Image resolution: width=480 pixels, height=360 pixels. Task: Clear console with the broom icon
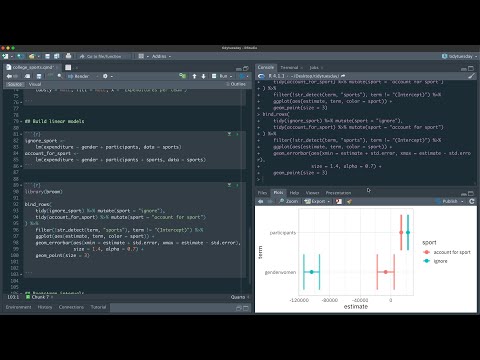[x=471, y=76]
